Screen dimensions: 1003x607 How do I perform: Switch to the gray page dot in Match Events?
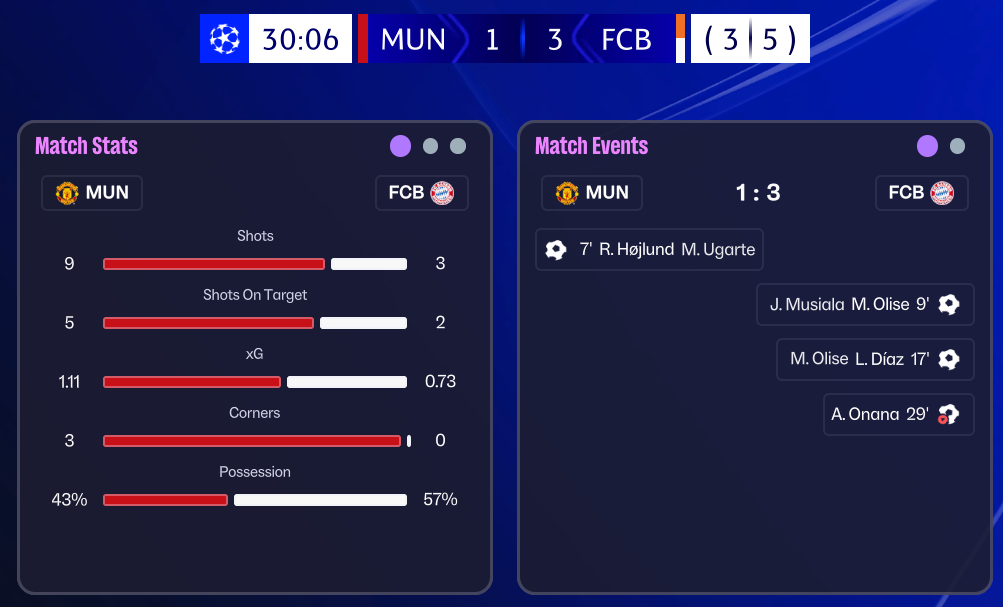957,146
